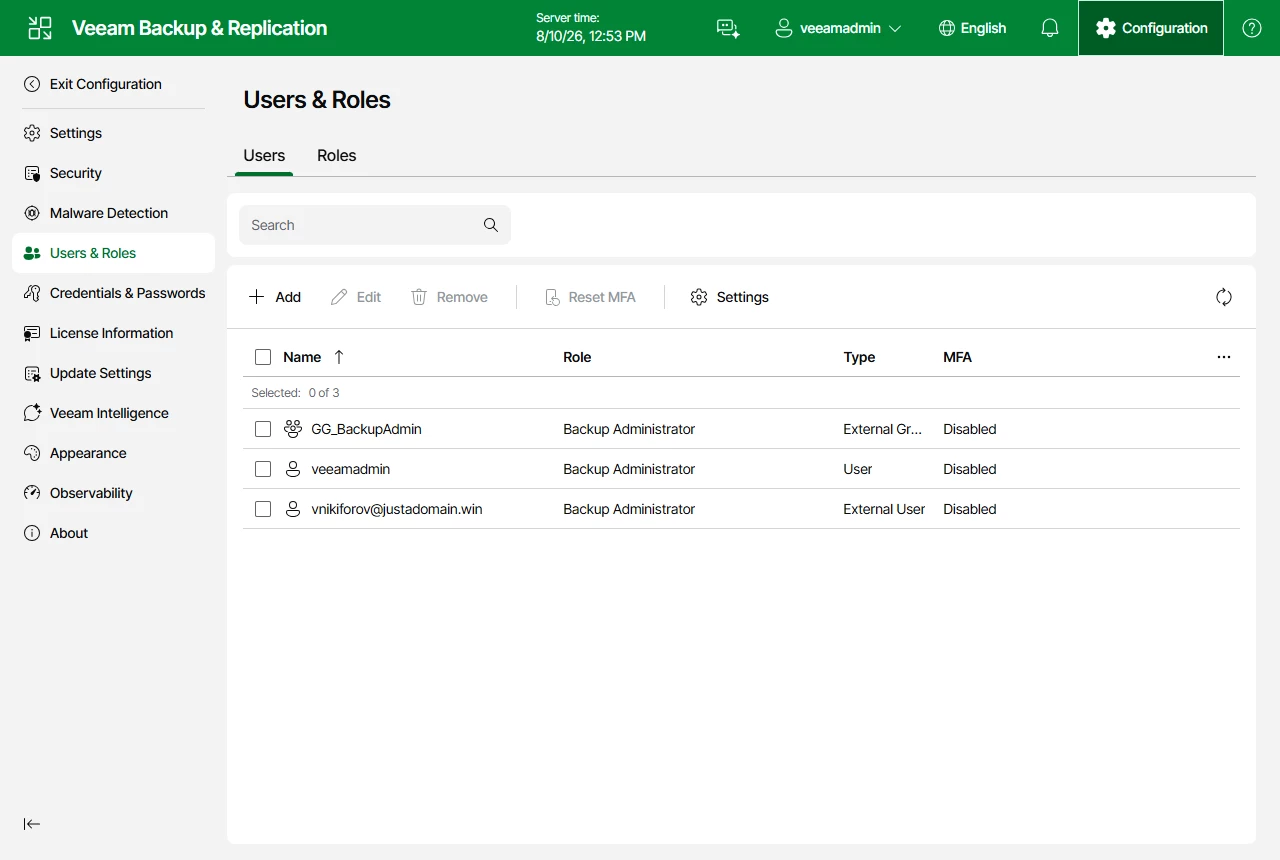Click the Remove button
Image resolution: width=1280 pixels, height=860 pixels.
449,297
